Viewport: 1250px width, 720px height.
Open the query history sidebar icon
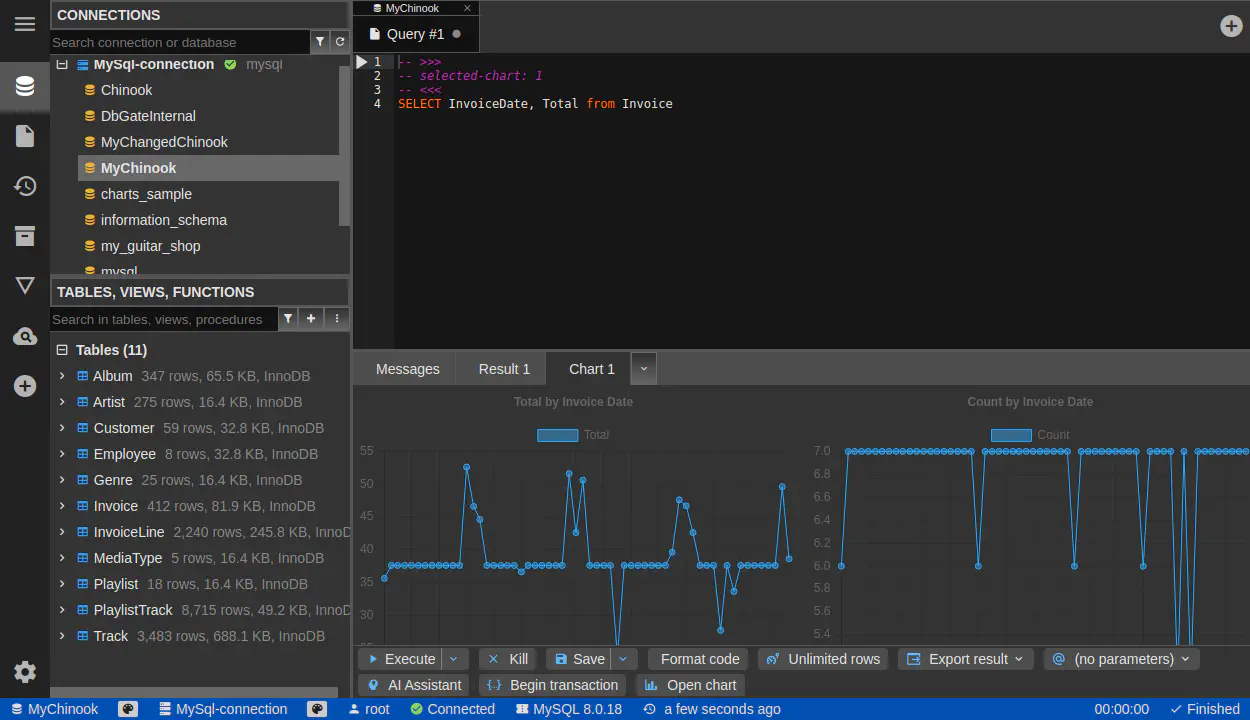click(25, 186)
